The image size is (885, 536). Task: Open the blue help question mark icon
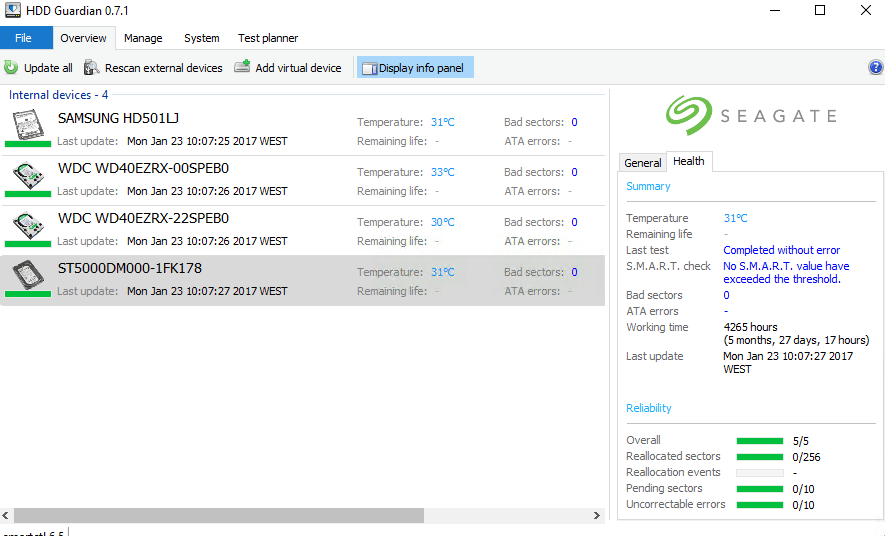[876, 68]
